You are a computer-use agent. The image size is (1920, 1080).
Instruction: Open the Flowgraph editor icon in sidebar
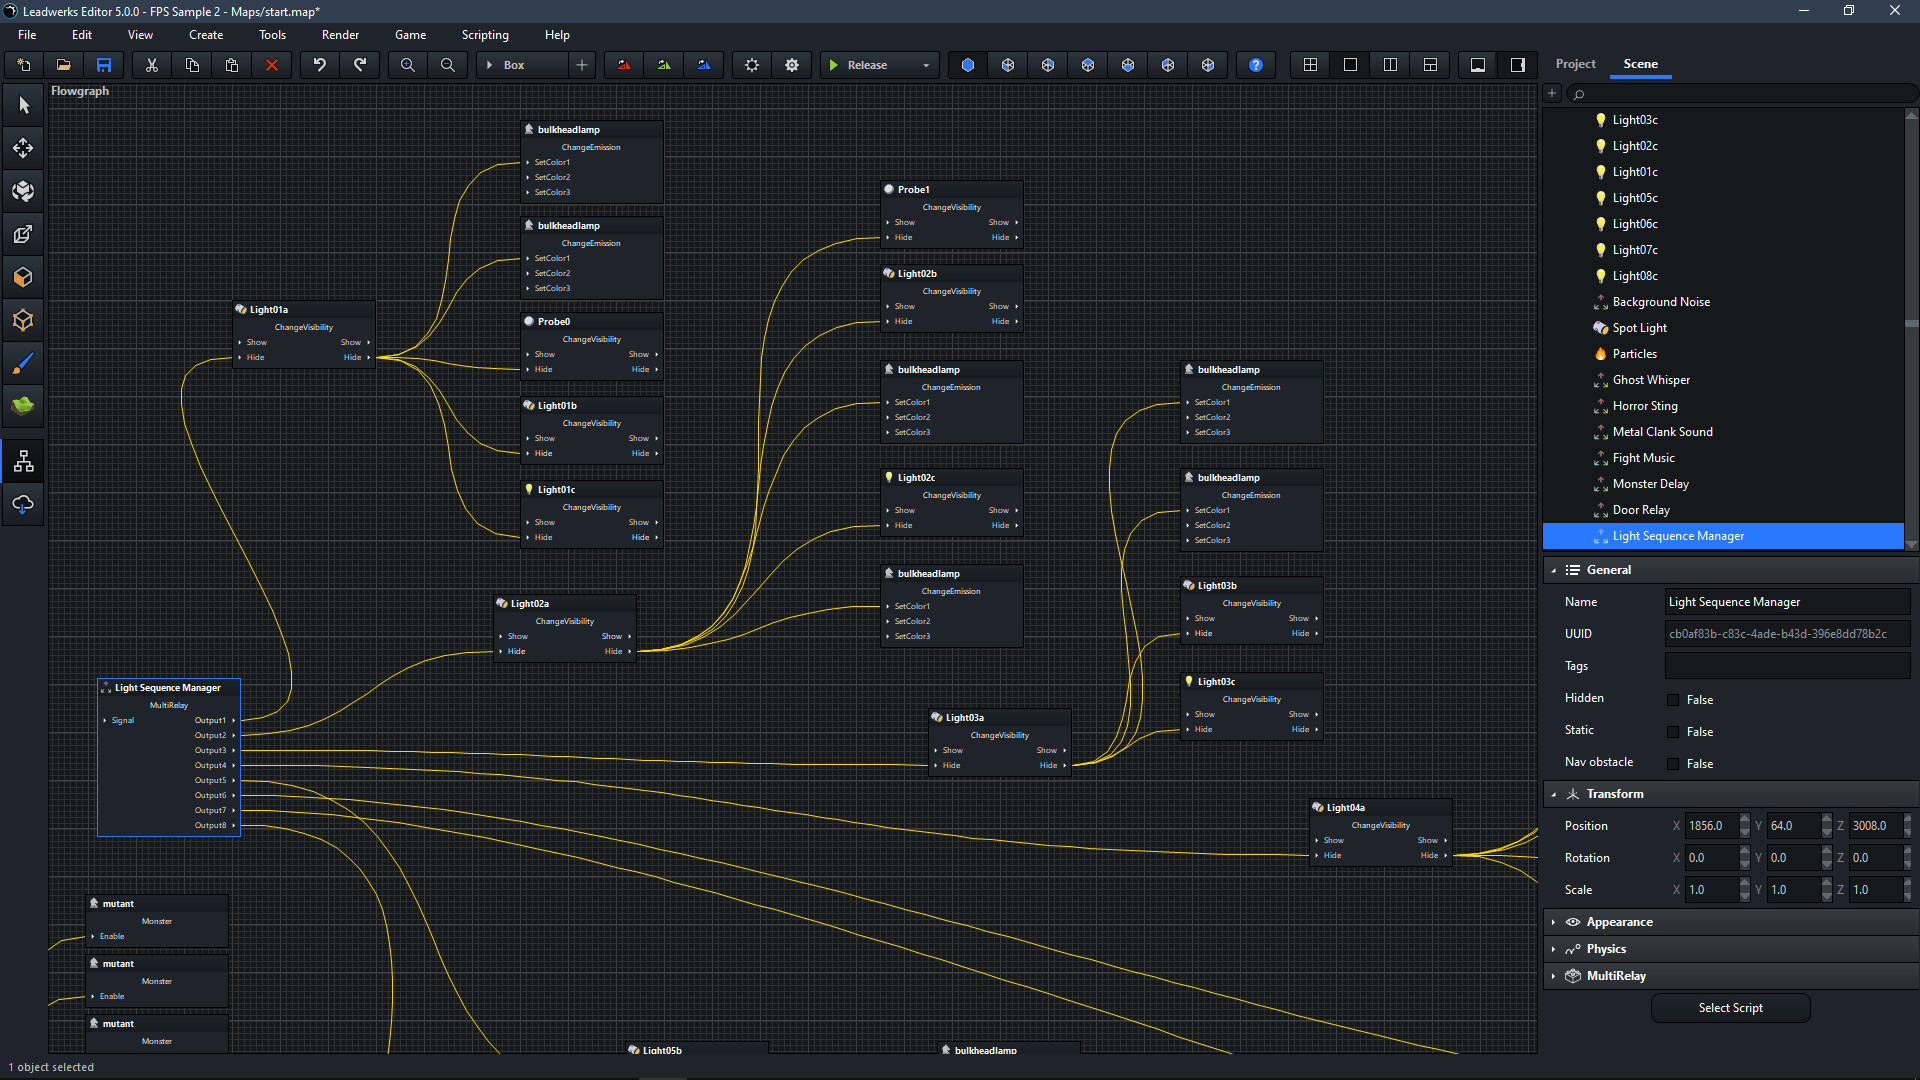pyautogui.click(x=22, y=461)
